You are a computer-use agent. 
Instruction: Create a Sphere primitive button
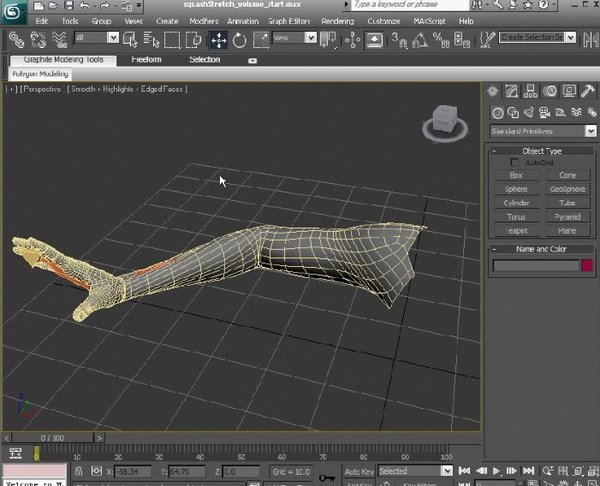[x=516, y=189]
